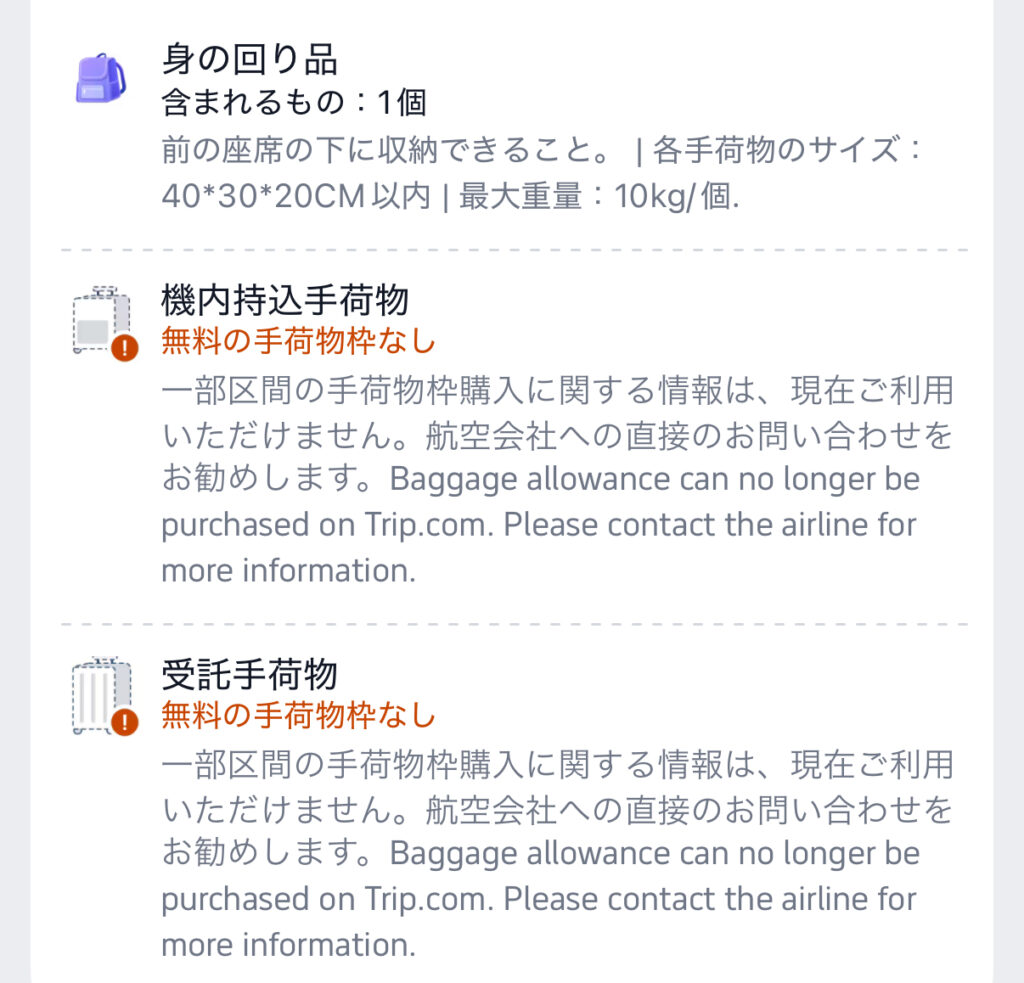Click 無料の手荷物枠なし under carry-on baggage
The image size is (1024, 983).
pyautogui.click(x=298, y=341)
